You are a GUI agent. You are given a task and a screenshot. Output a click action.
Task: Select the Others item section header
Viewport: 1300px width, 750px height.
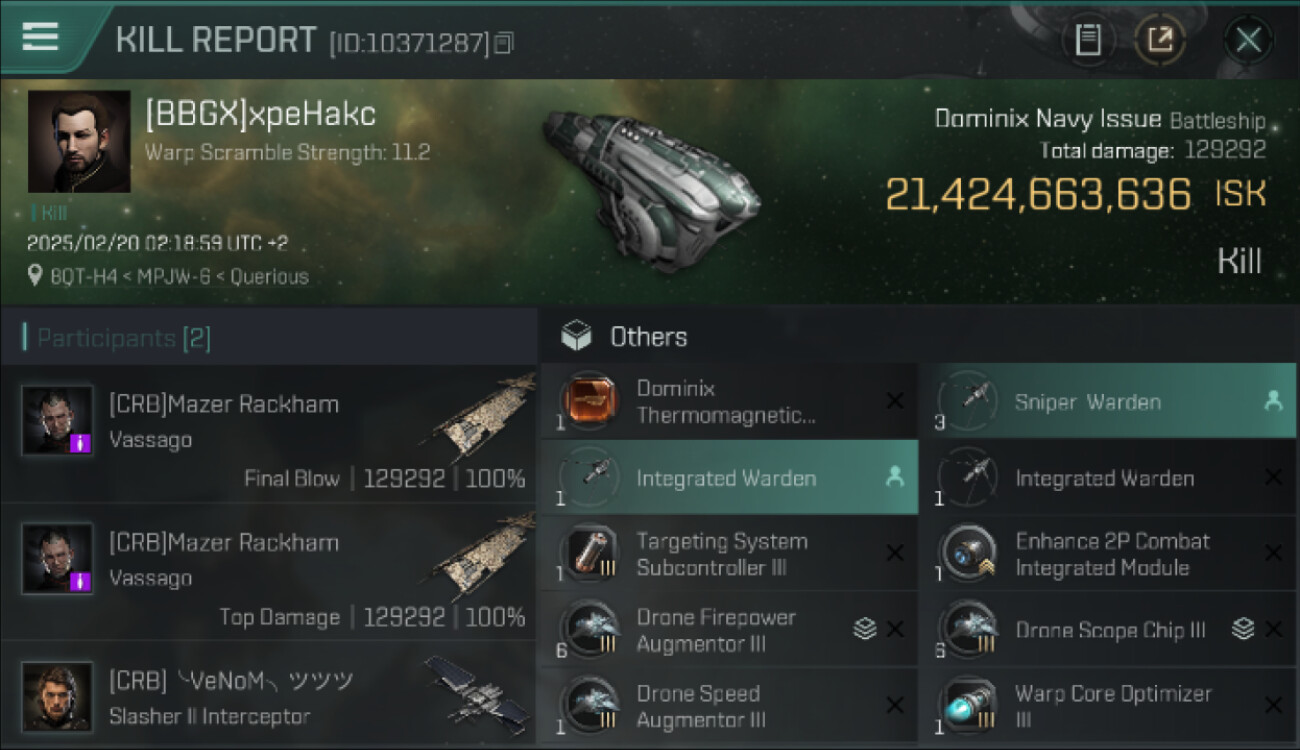648,337
